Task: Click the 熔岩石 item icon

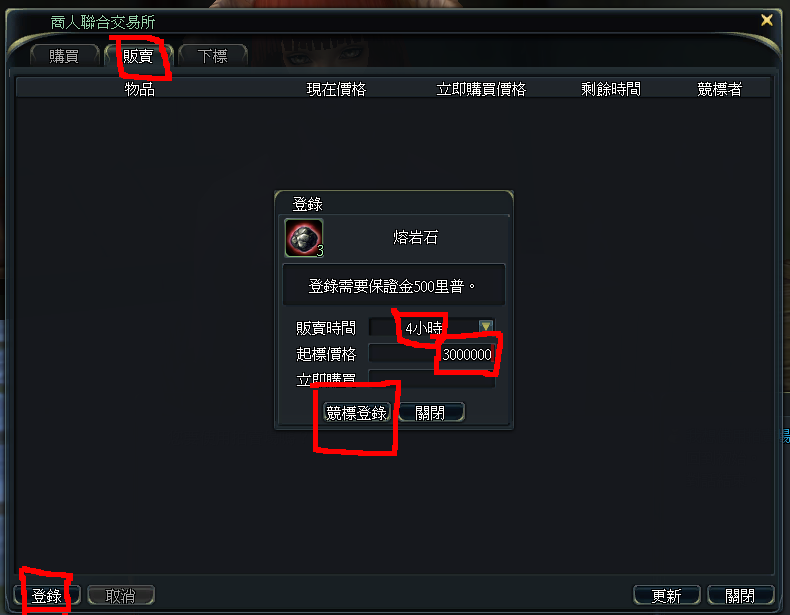Action: 304,238
